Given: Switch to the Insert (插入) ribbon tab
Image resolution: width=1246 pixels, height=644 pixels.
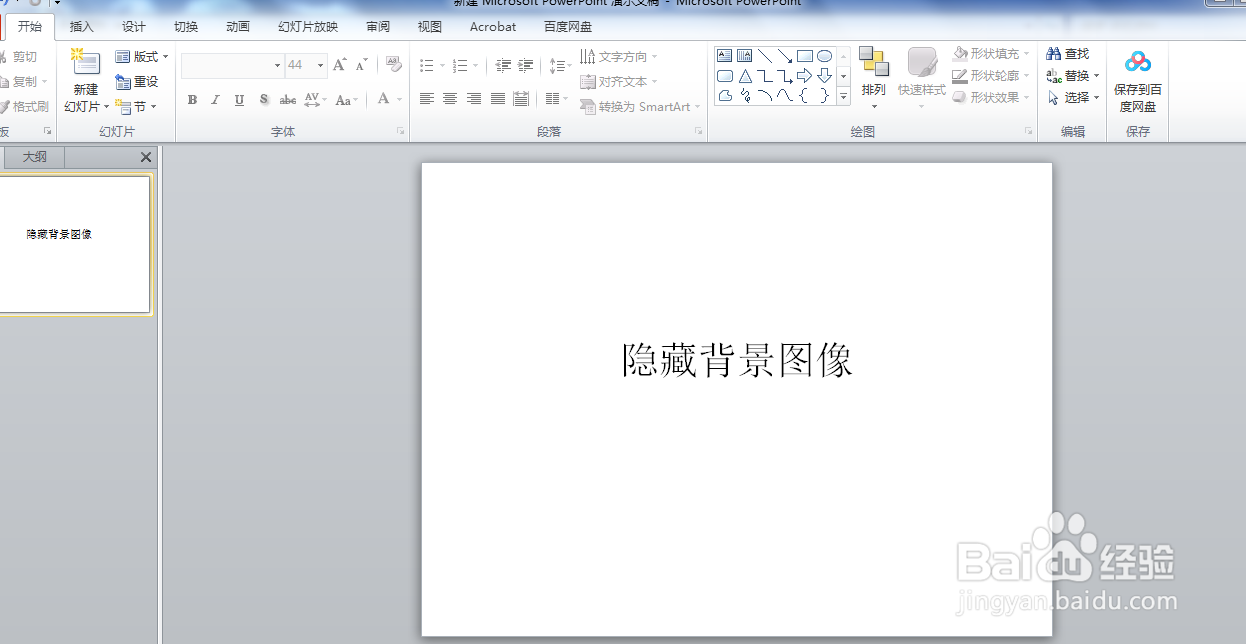Looking at the screenshot, I should [81, 27].
